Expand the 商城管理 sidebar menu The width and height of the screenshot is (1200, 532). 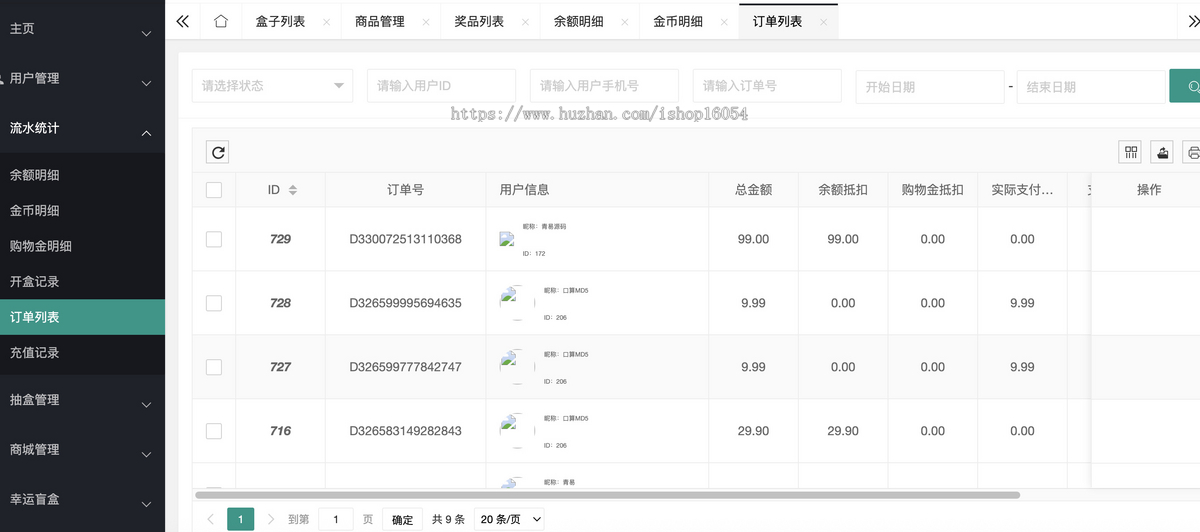pyautogui.click(x=82, y=450)
